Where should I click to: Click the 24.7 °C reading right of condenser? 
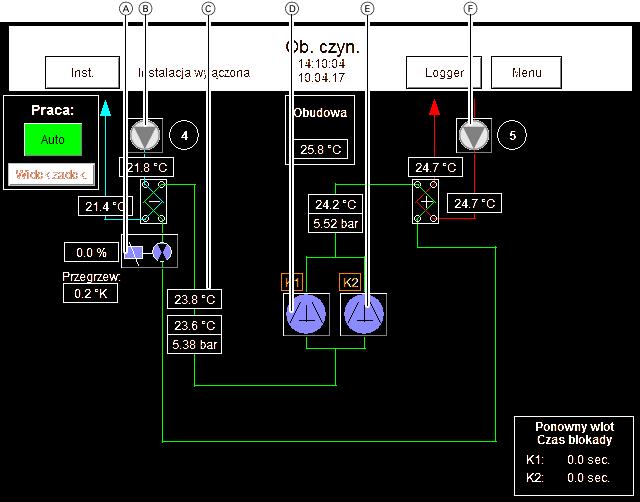tap(475, 203)
